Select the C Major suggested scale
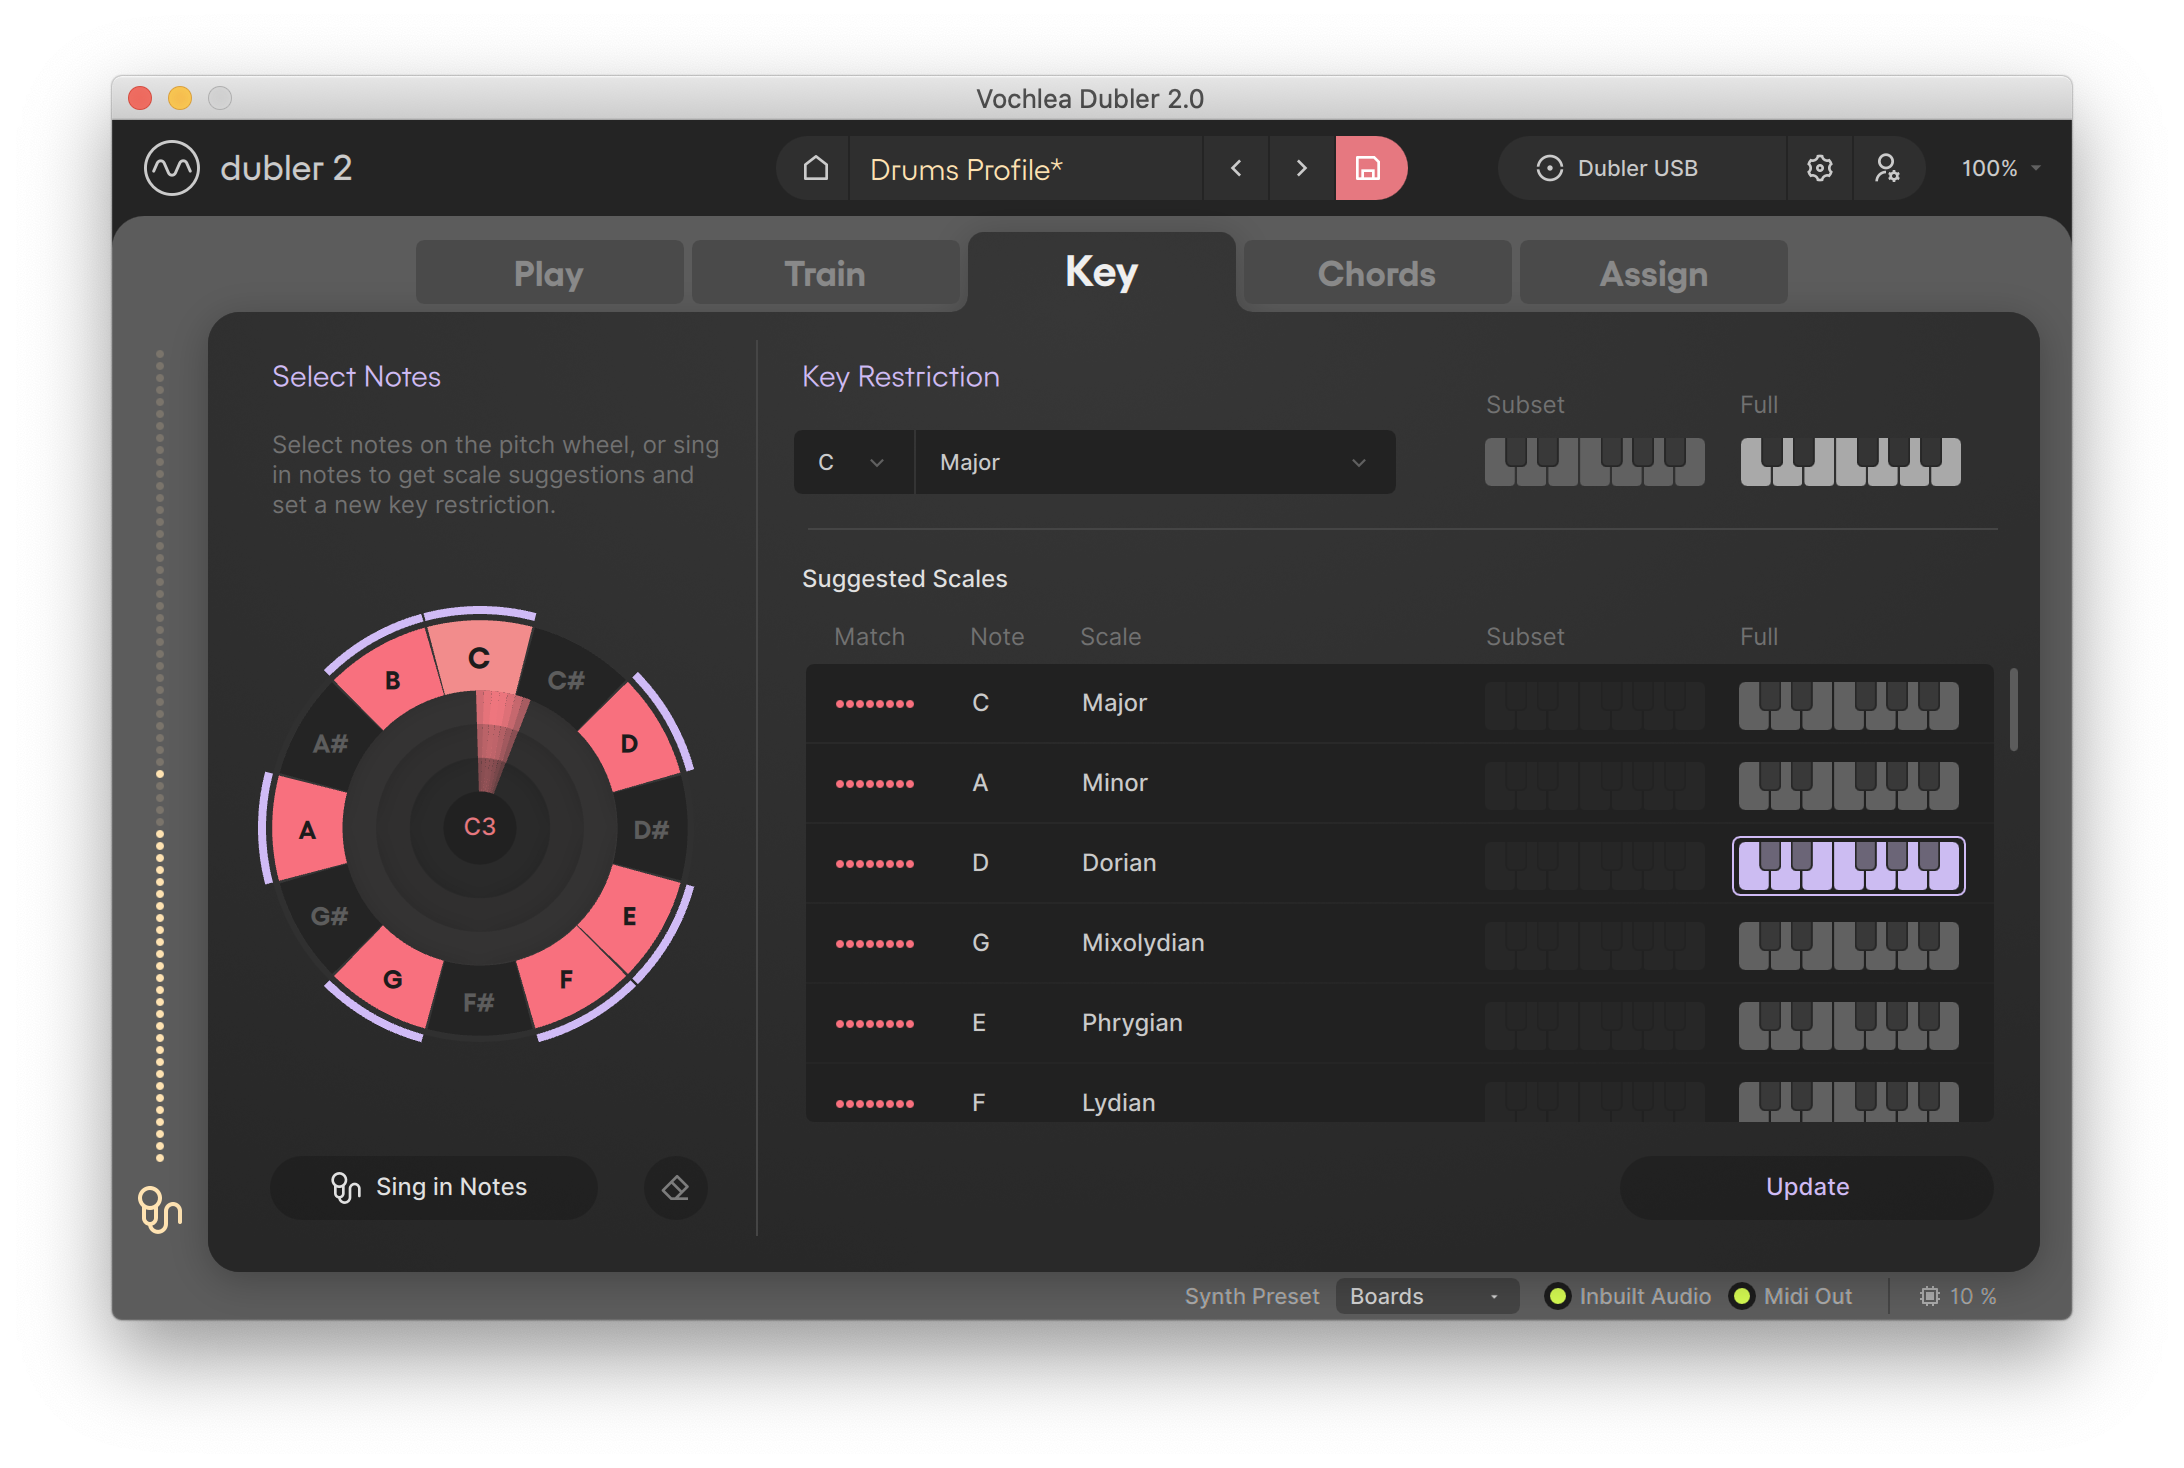This screenshot has height=1468, width=2184. point(1400,703)
